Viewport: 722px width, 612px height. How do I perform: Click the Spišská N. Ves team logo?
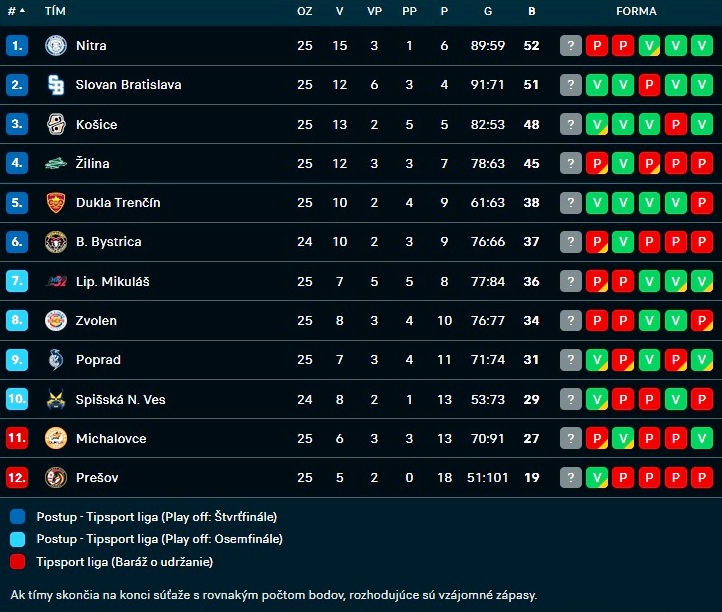tap(56, 399)
